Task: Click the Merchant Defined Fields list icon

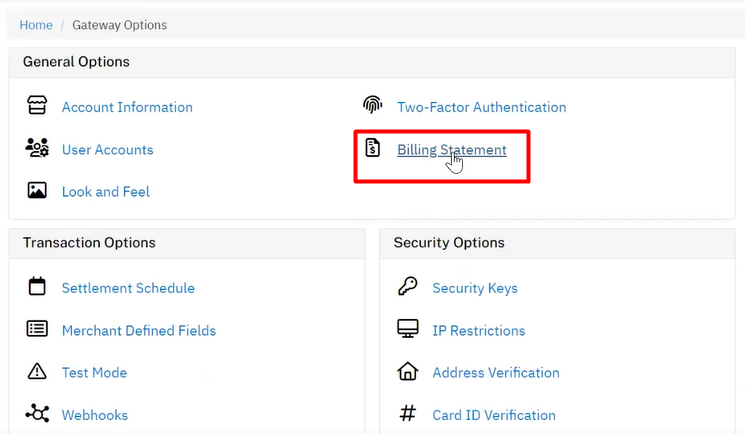Action: (37, 328)
